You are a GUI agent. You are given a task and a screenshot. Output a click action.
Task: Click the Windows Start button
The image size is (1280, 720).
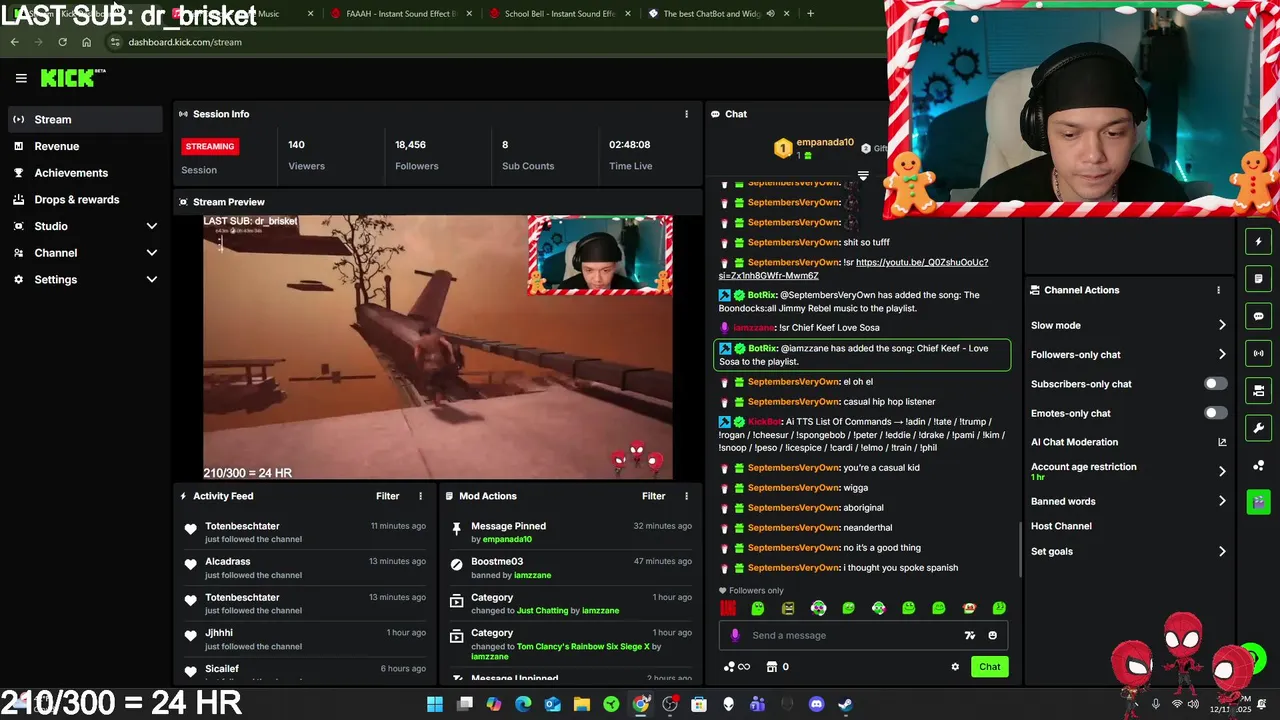[x=435, y=704]
